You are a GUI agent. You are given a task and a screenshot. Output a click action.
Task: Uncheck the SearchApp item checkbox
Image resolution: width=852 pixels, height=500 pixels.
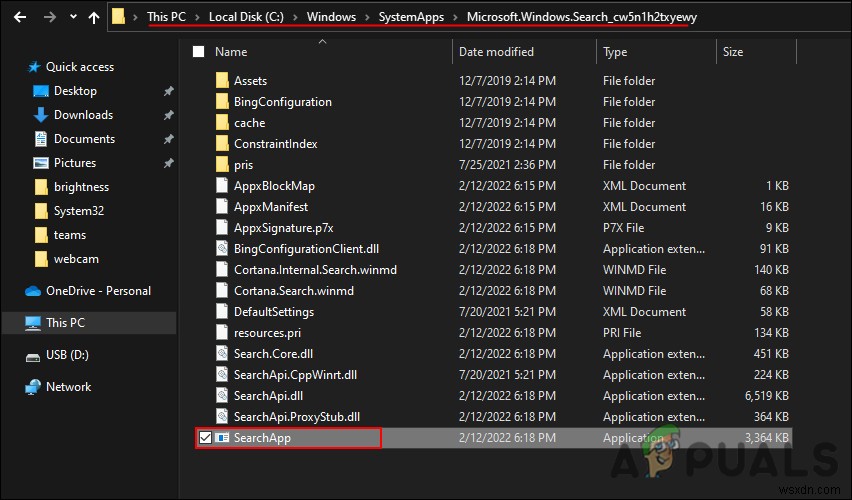pyautogui.click(x=205, y=438)
